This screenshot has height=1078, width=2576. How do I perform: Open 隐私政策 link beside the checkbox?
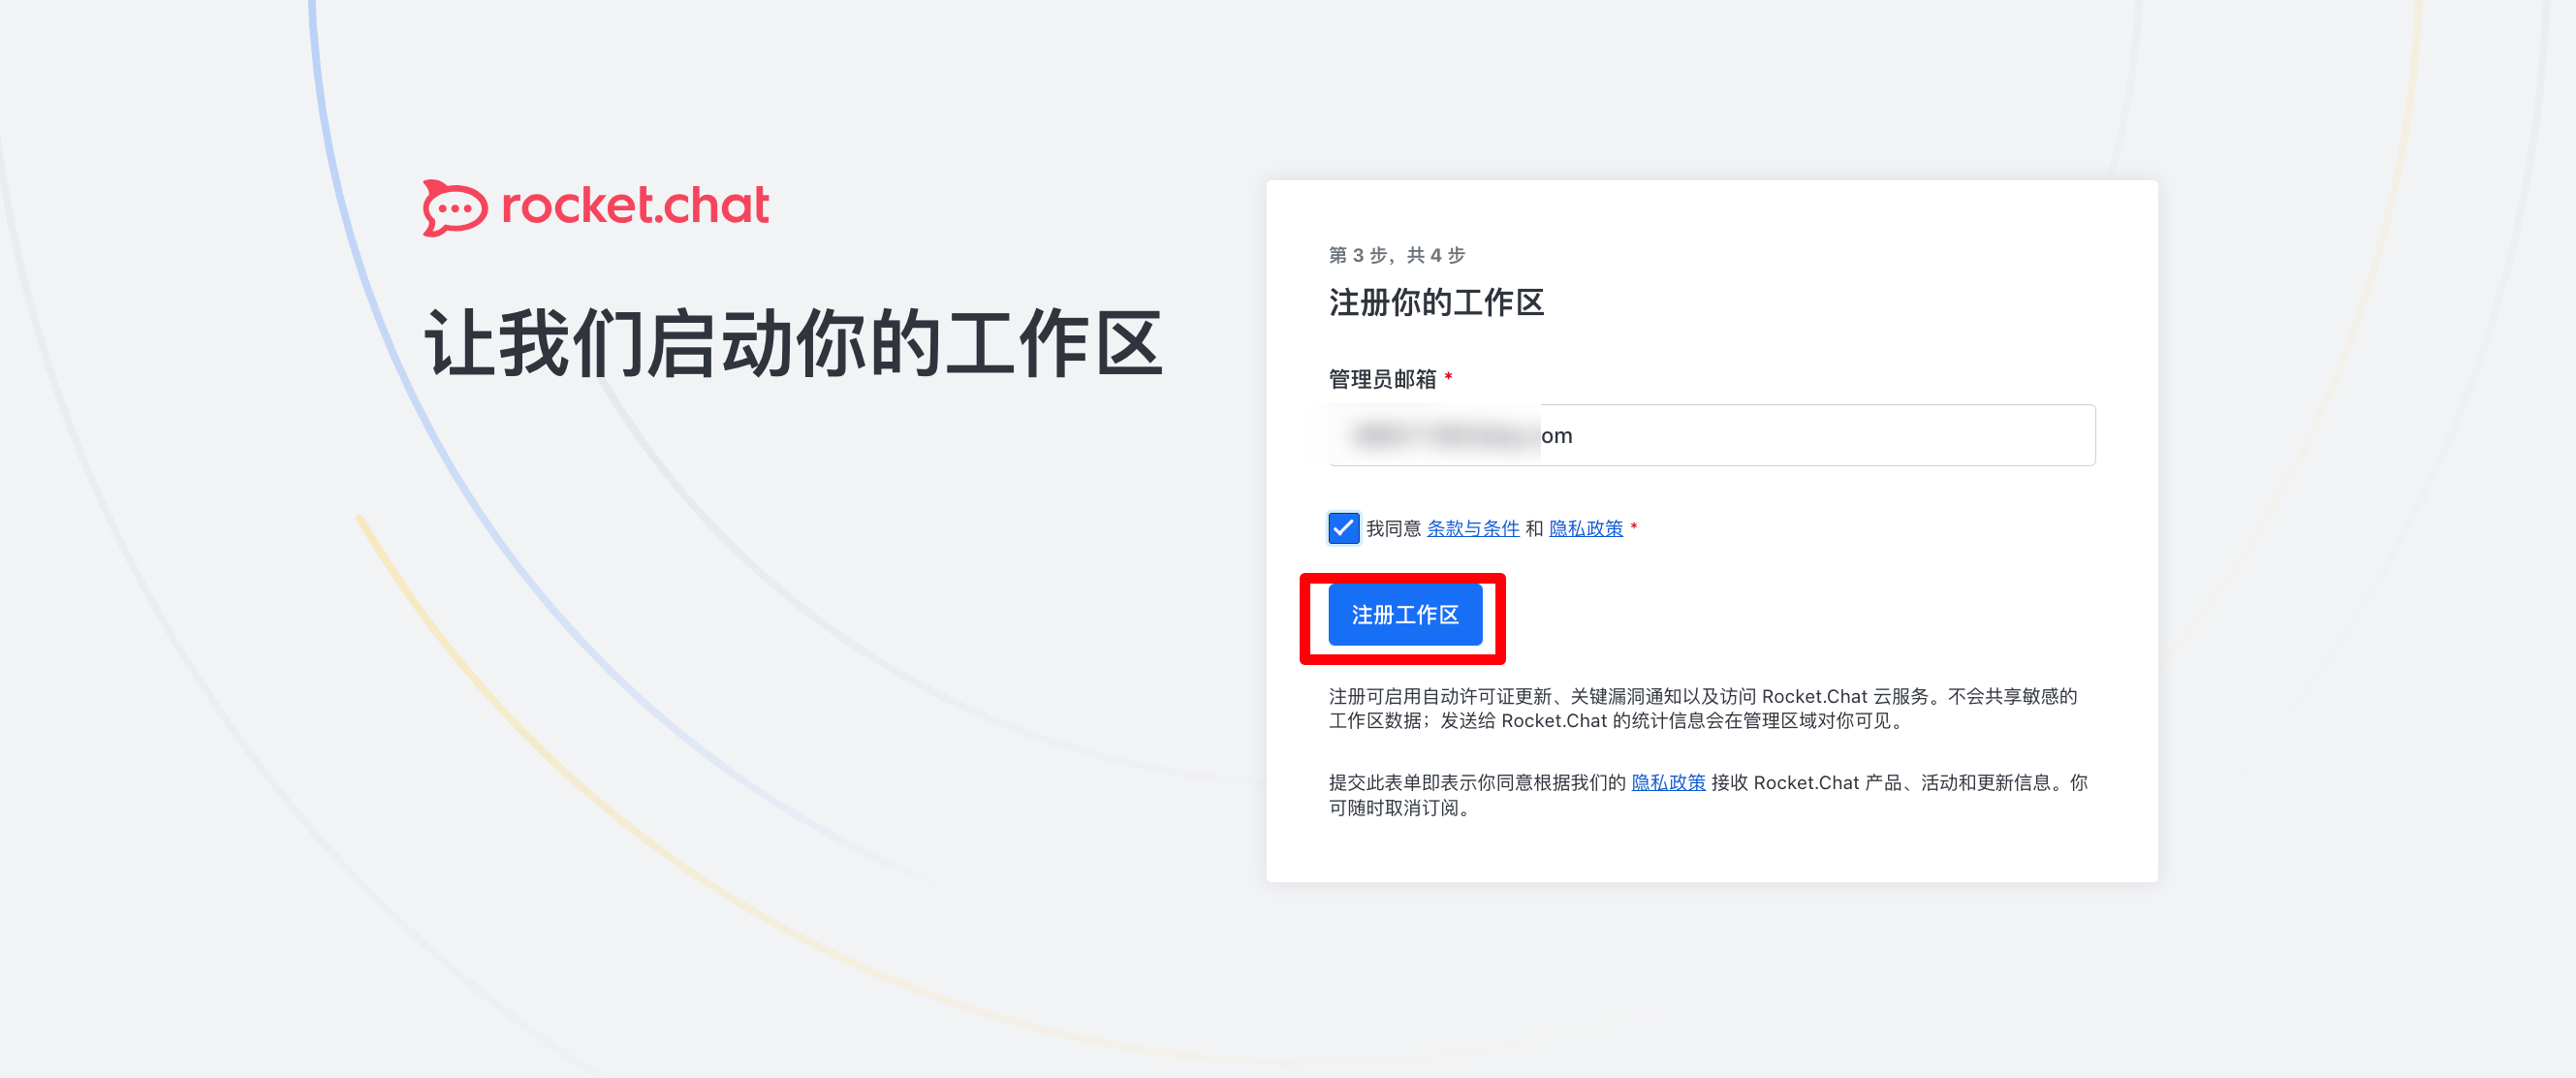[x=1585, y=528]
